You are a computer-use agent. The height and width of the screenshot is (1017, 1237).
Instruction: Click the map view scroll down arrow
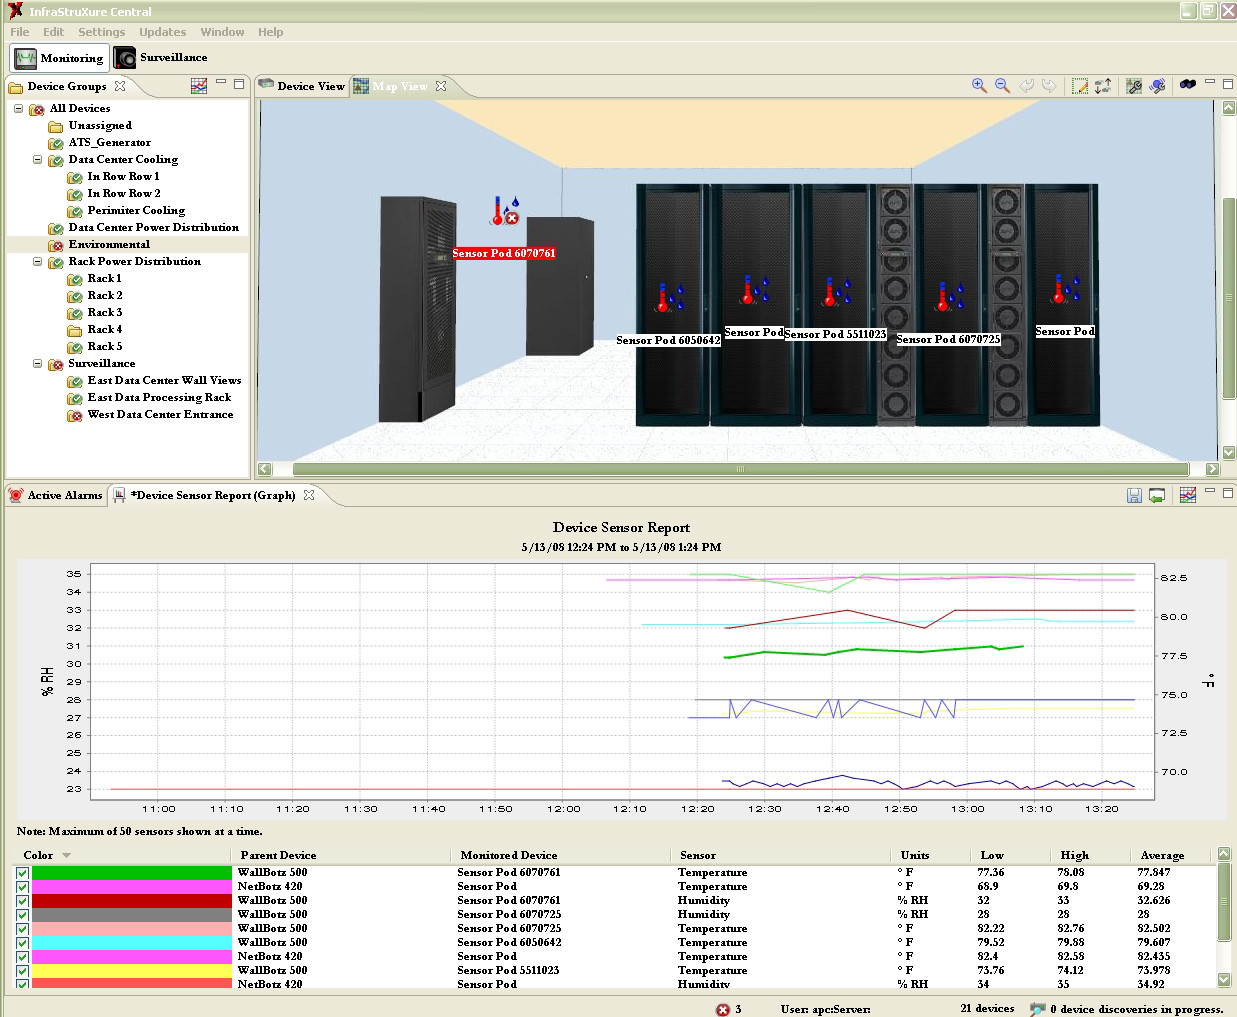pyautogui.click(x=1229, y=453)
